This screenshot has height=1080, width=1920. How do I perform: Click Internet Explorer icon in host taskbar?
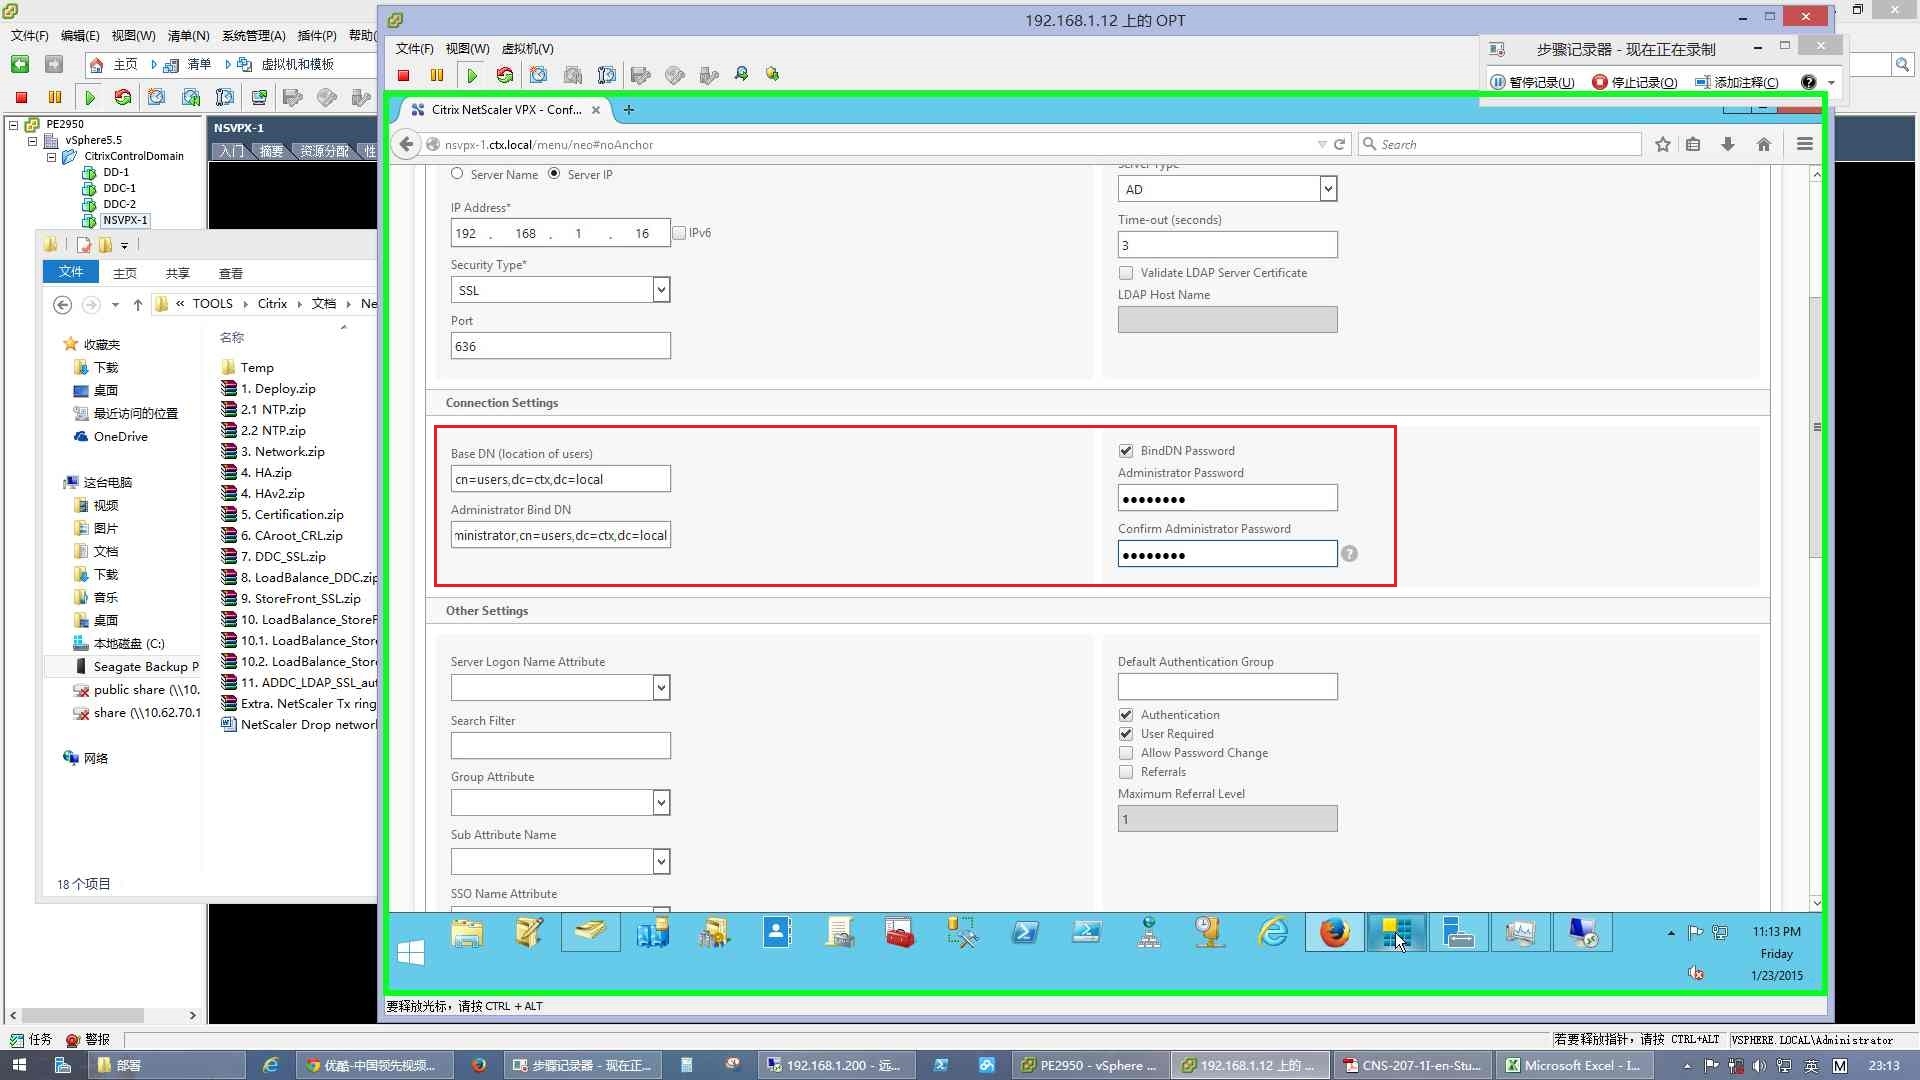tap(270, 1065)
